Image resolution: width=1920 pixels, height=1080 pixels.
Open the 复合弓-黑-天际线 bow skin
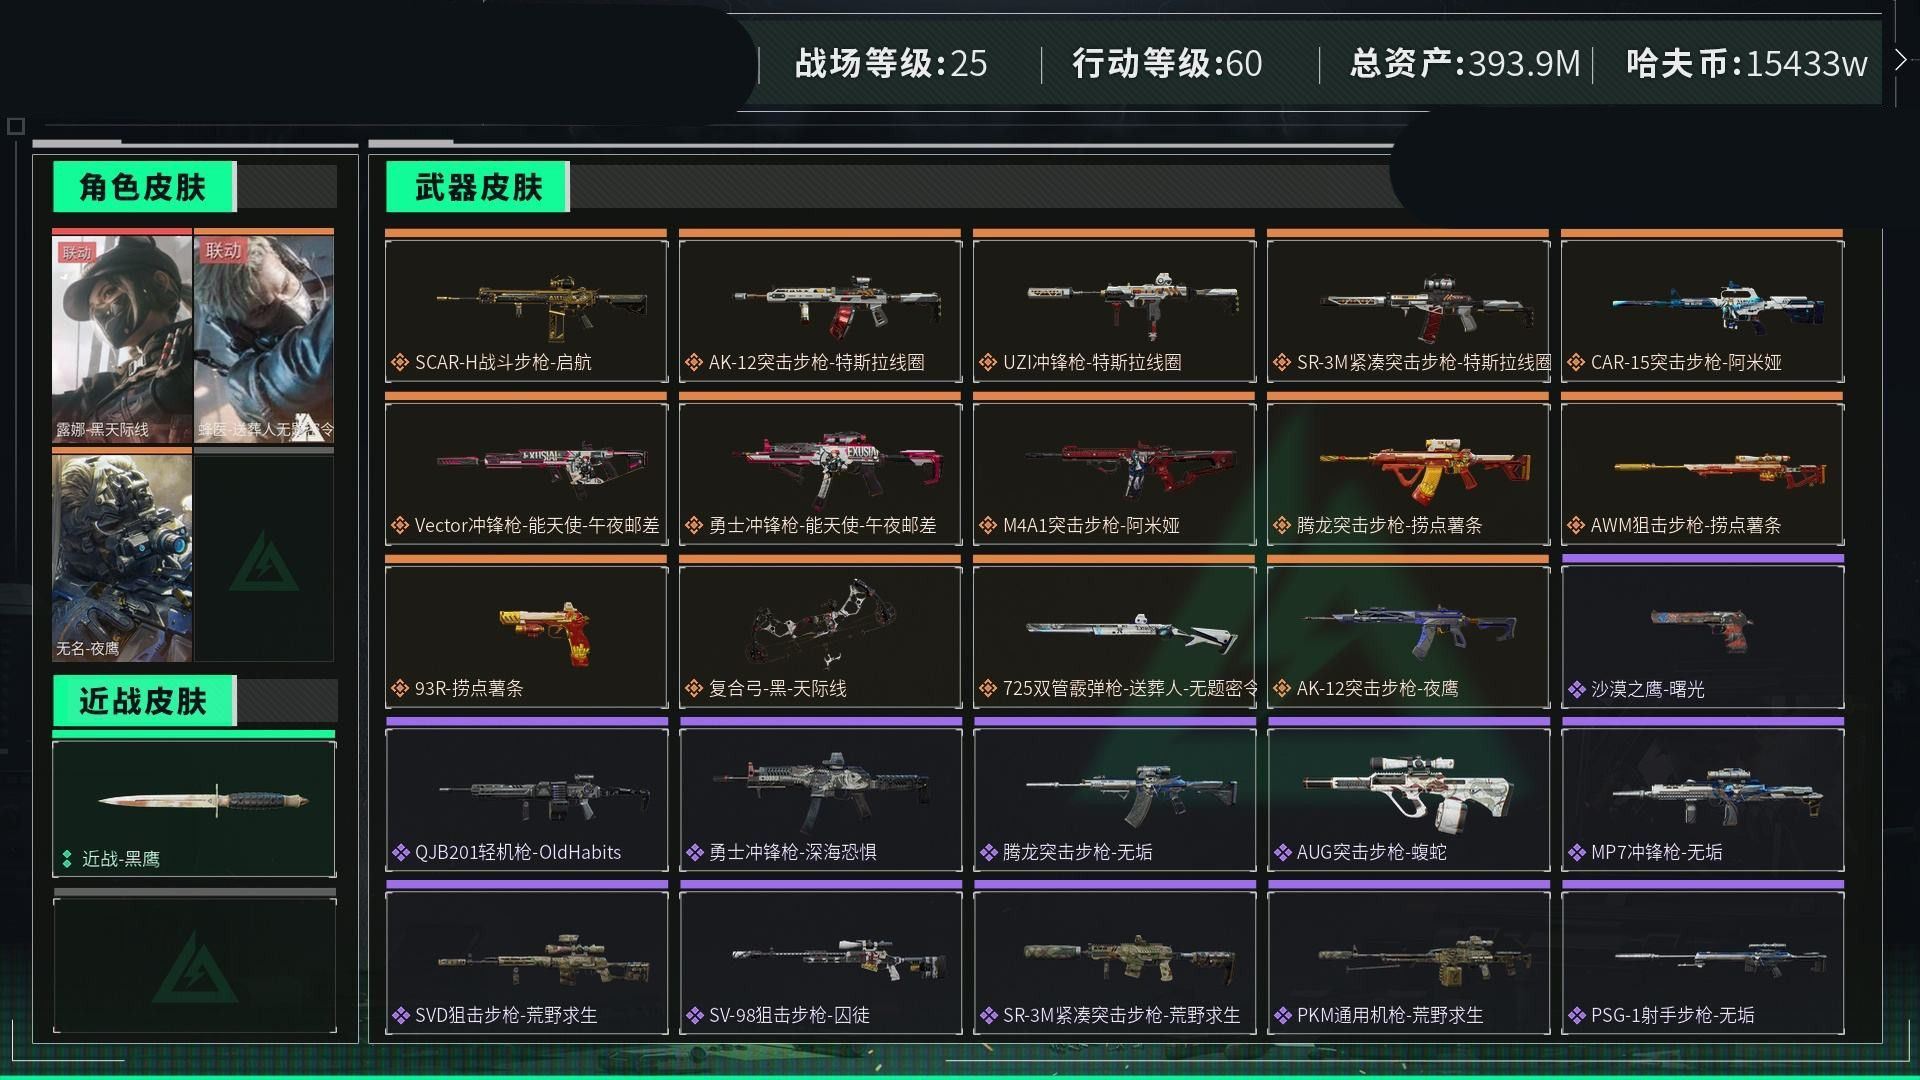(x=820, y=636)
